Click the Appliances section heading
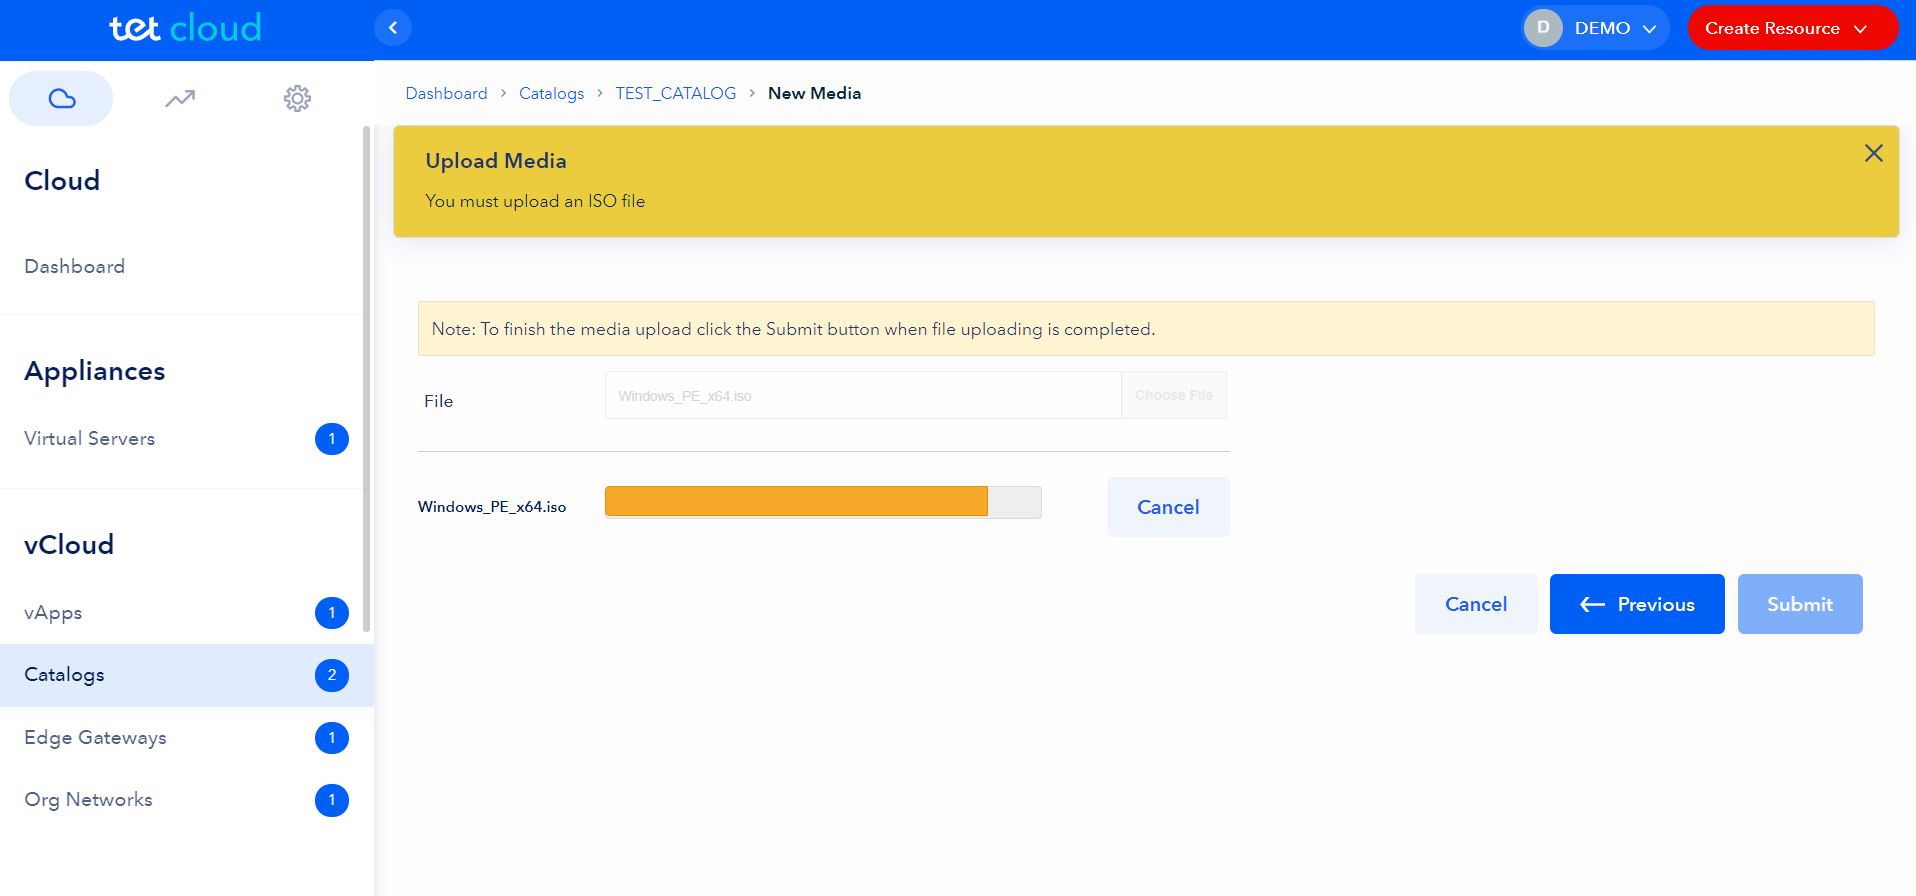 pyautogui.click(x=95, y=371)
